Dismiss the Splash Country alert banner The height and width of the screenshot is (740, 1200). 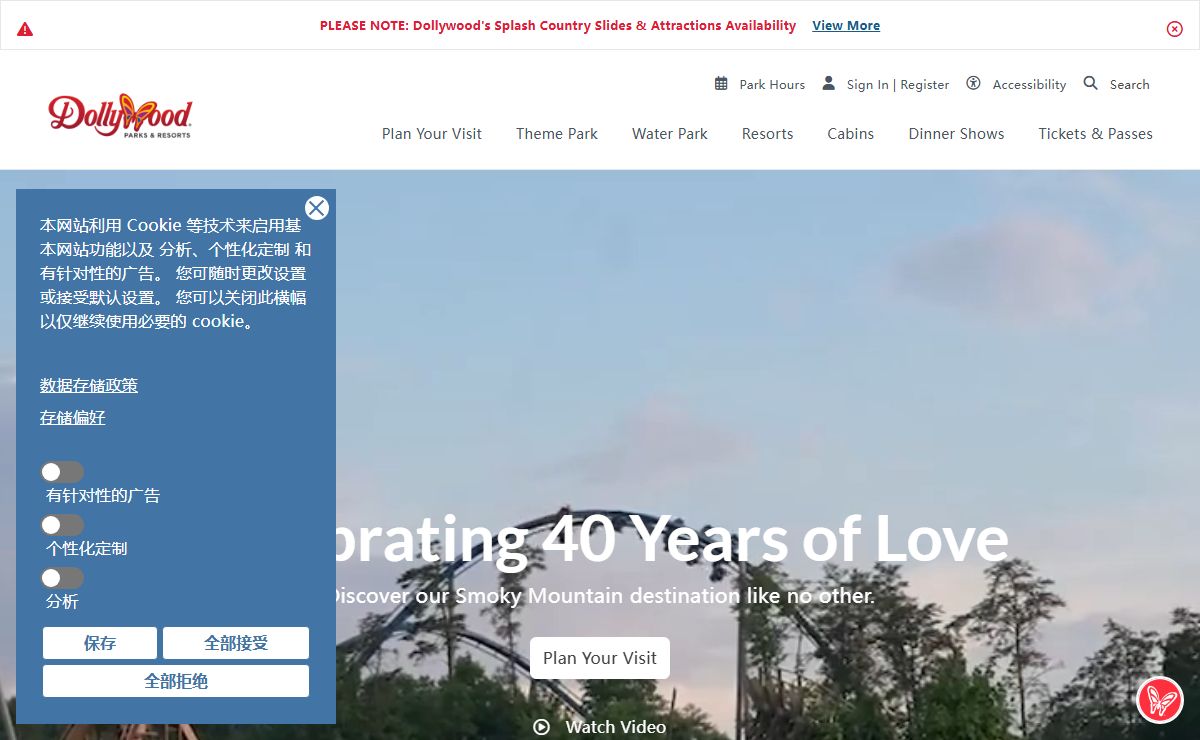coord(1175,29)
